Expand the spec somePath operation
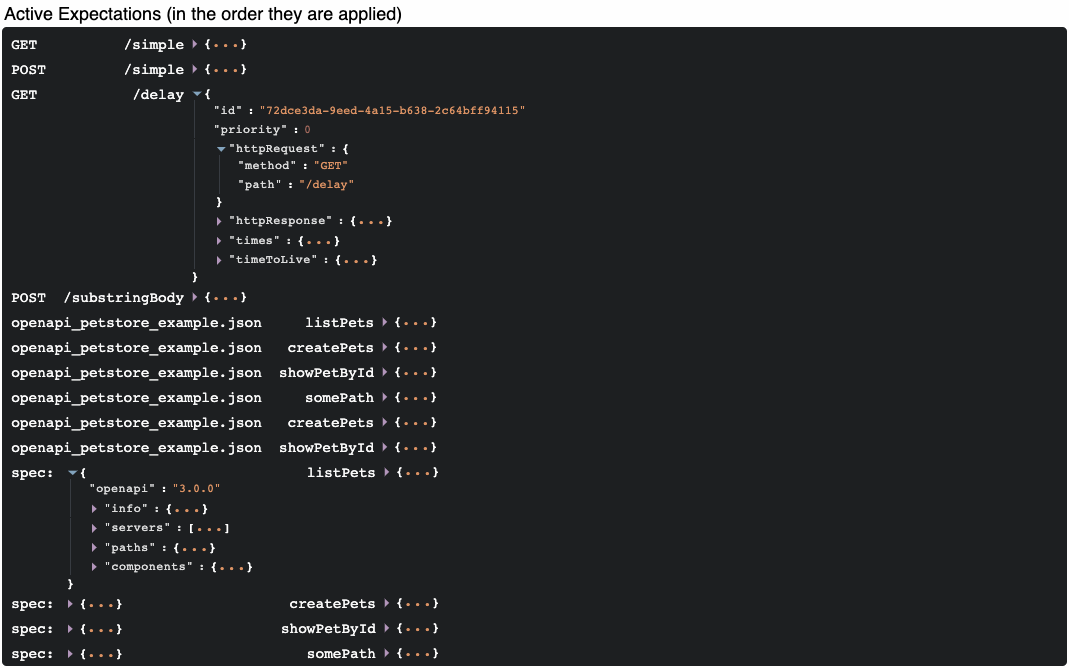 [x=387, y=654]
